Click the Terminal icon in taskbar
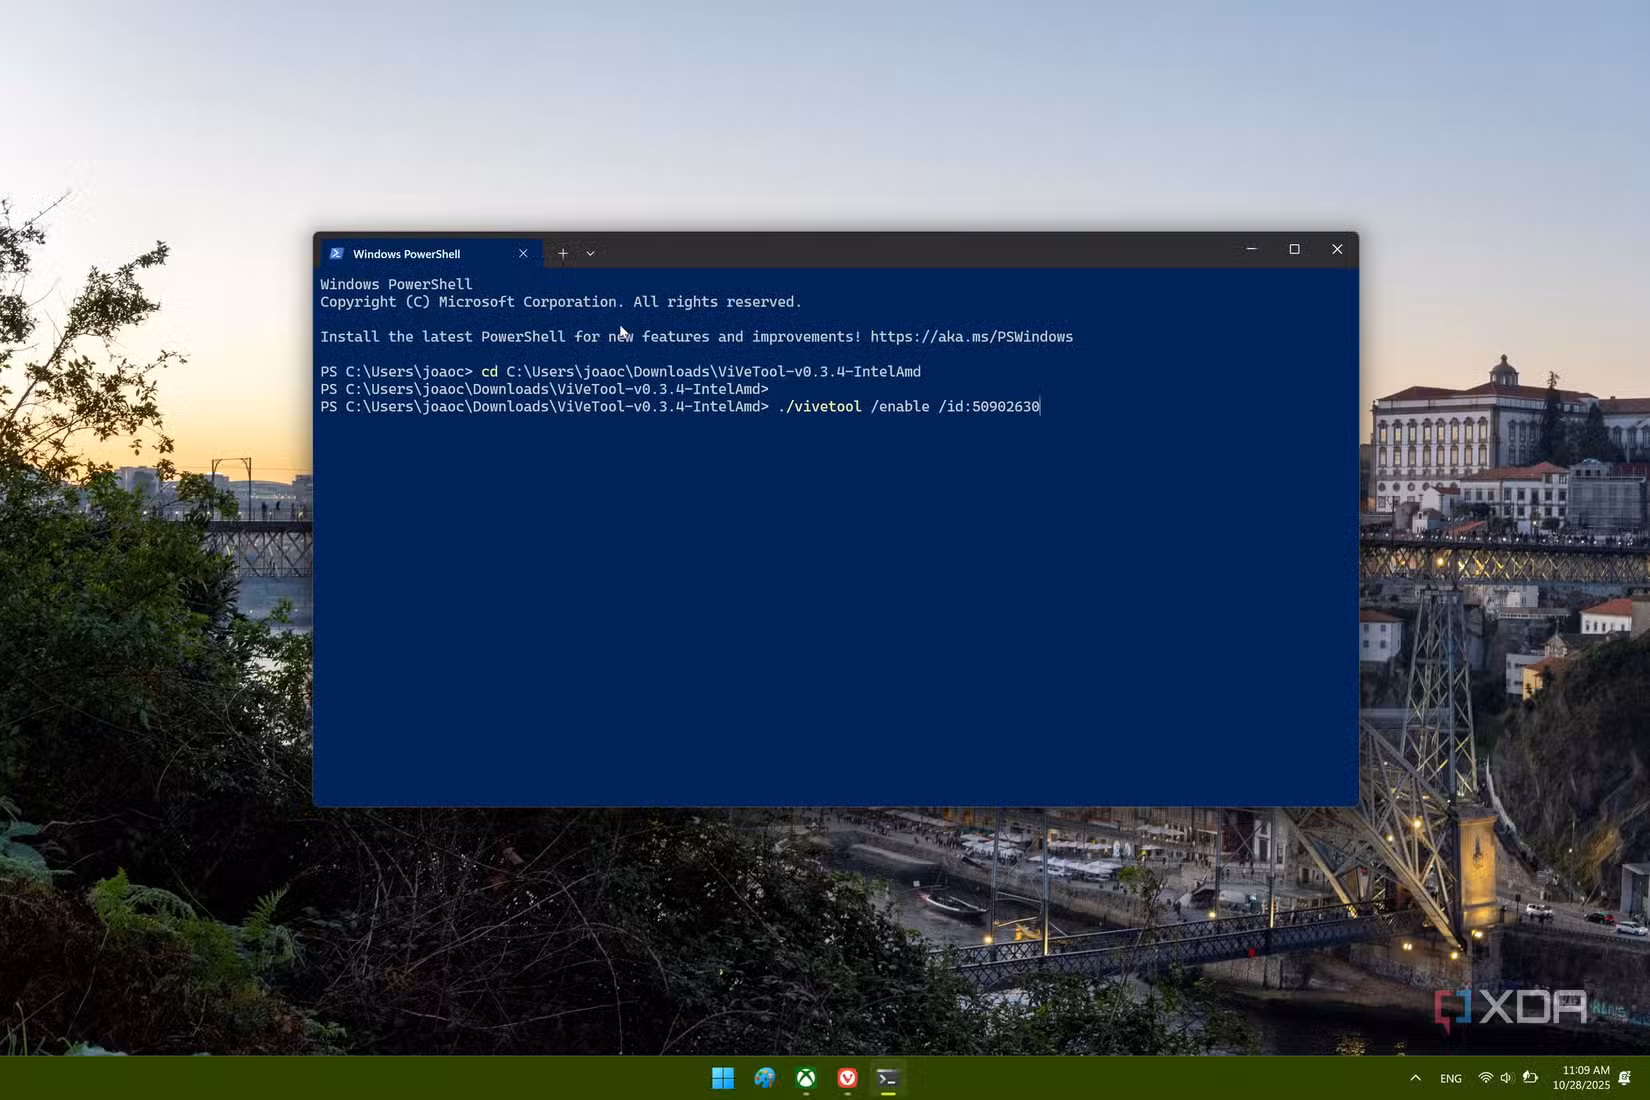The height and width of the screenshot is (1100, 1650). point(887,1078)
